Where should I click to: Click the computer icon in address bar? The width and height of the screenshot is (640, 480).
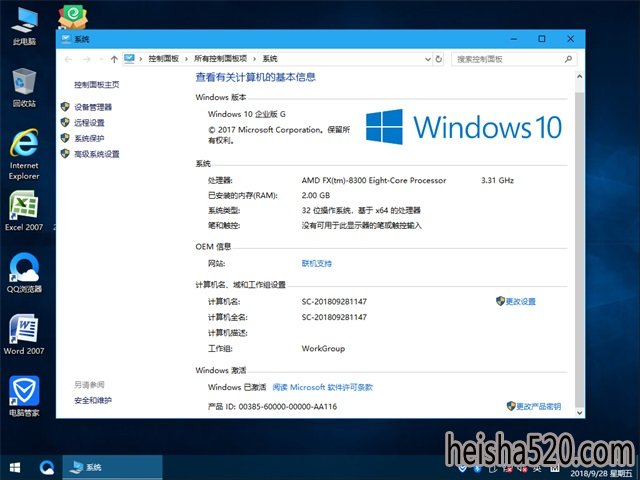pyautogui.click(x=129, y=59)
